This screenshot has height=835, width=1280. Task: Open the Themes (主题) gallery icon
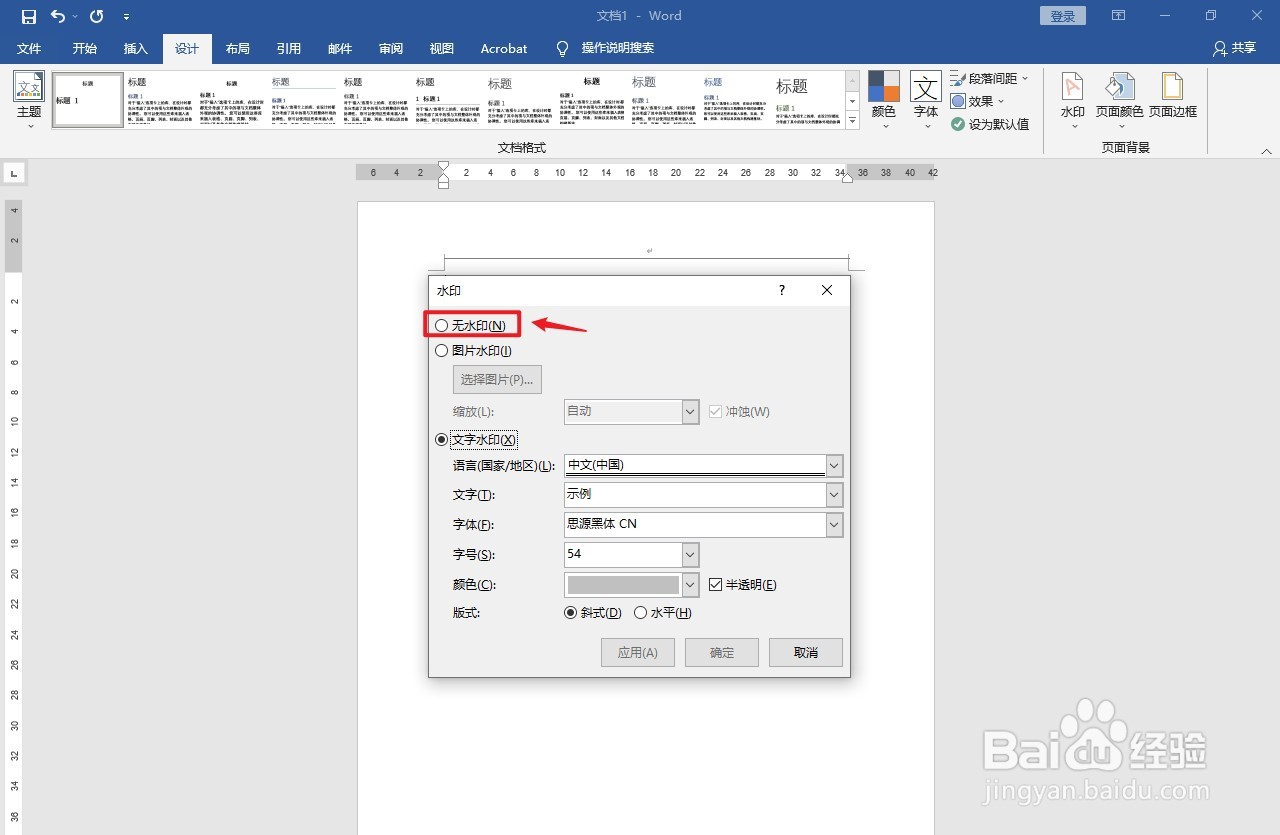[29, 87]
